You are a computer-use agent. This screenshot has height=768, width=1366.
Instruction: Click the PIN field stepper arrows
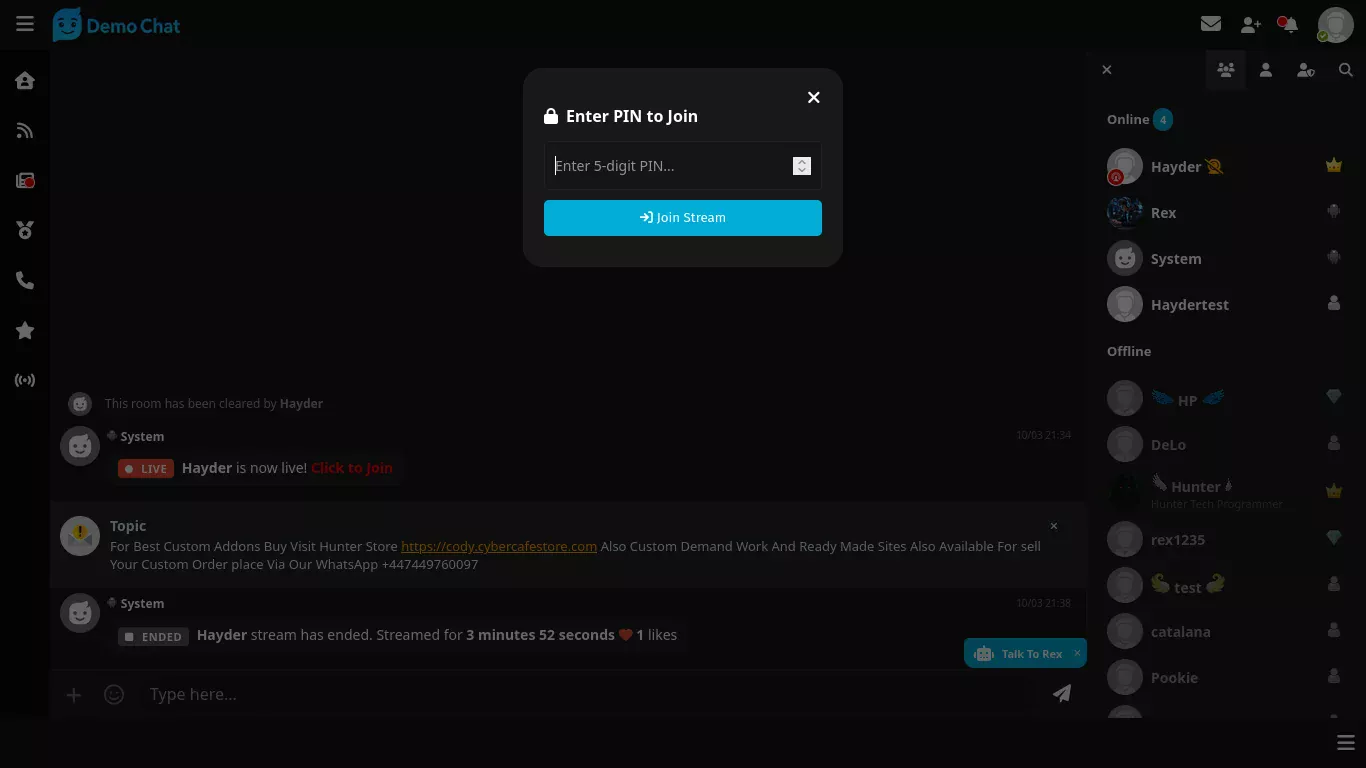801,166
